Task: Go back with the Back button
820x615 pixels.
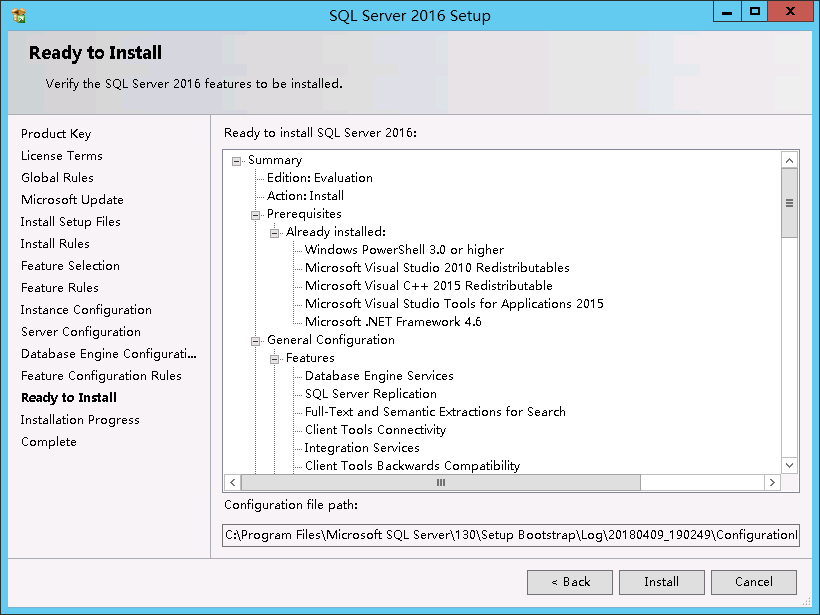Action: click(570, 582)
